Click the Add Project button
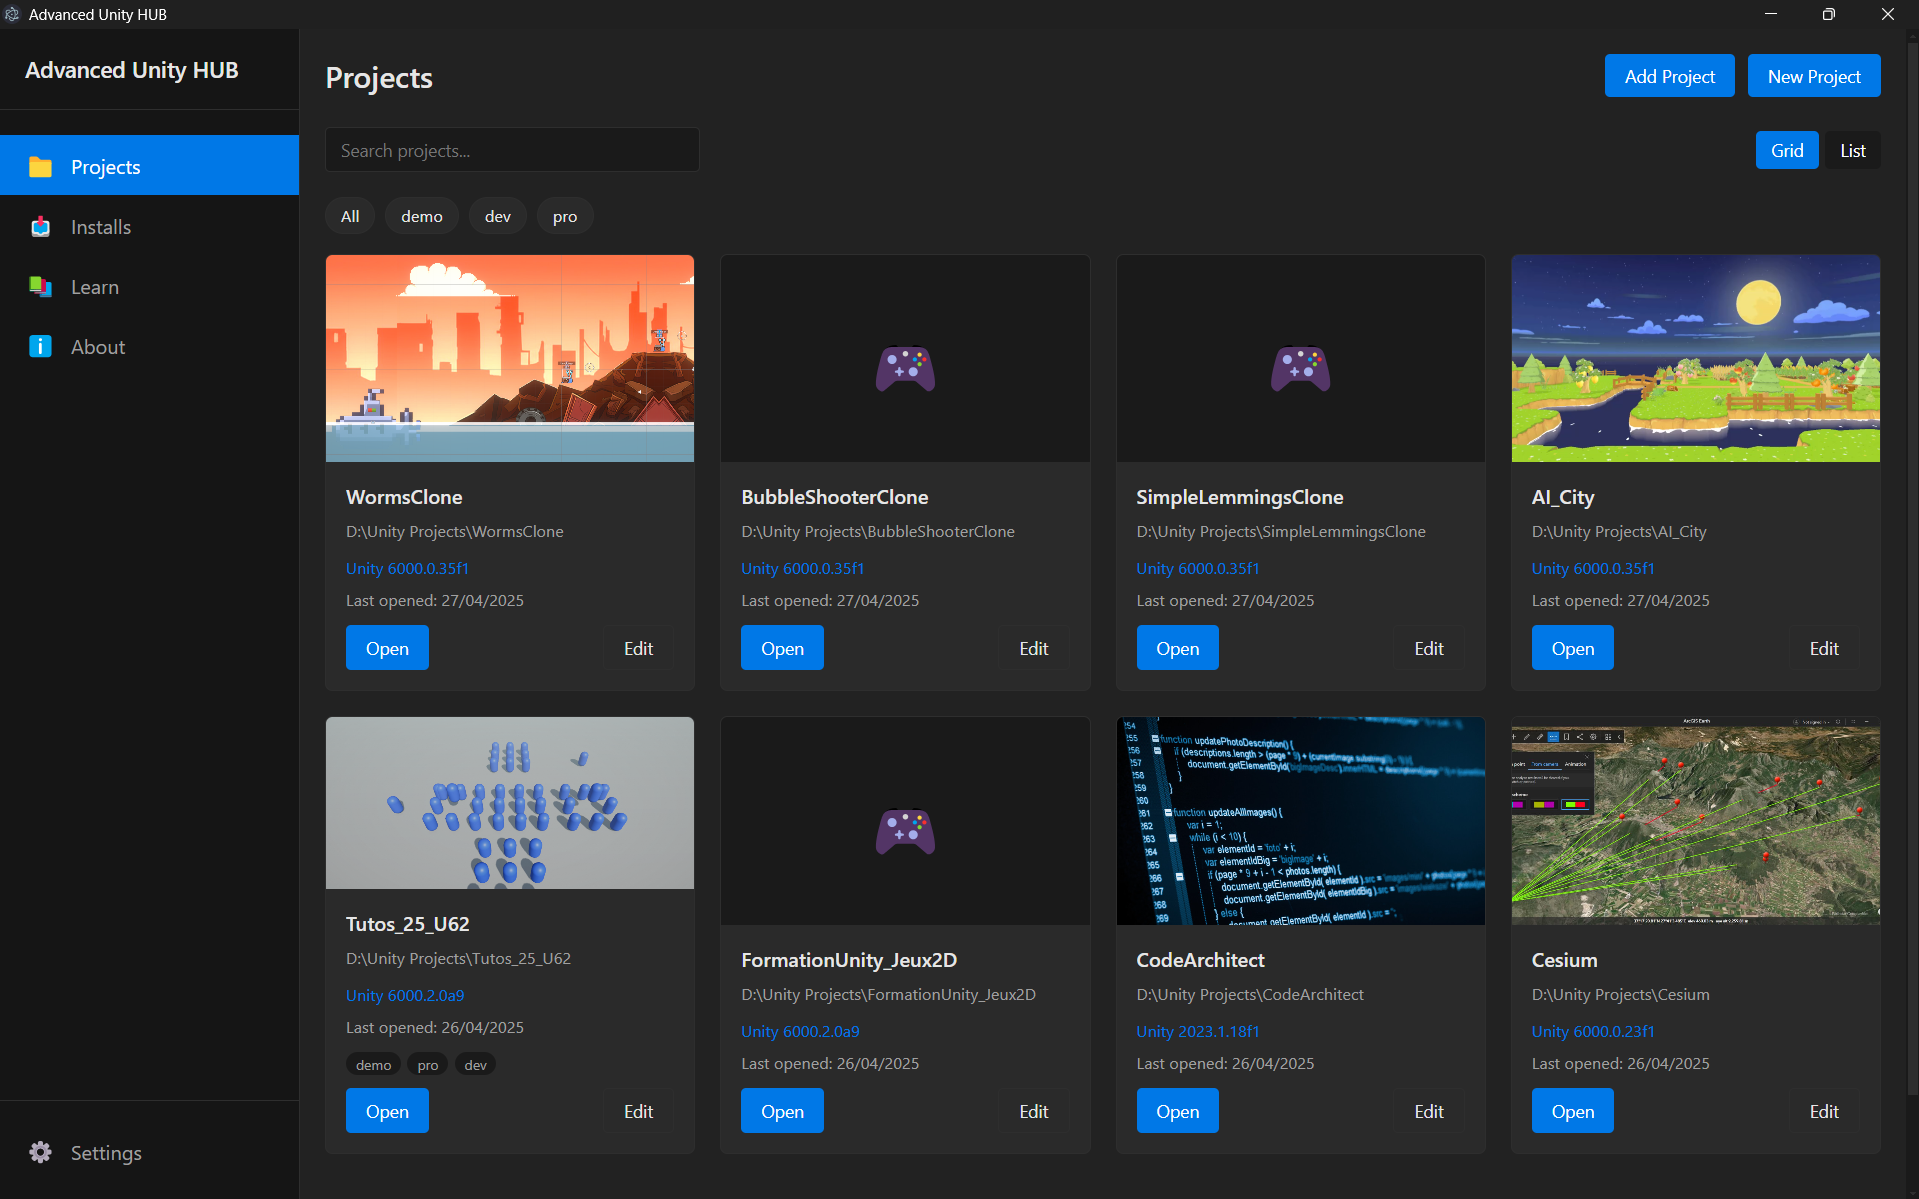Viewport: 1919px width, 1199px height. click(1669, 76)
